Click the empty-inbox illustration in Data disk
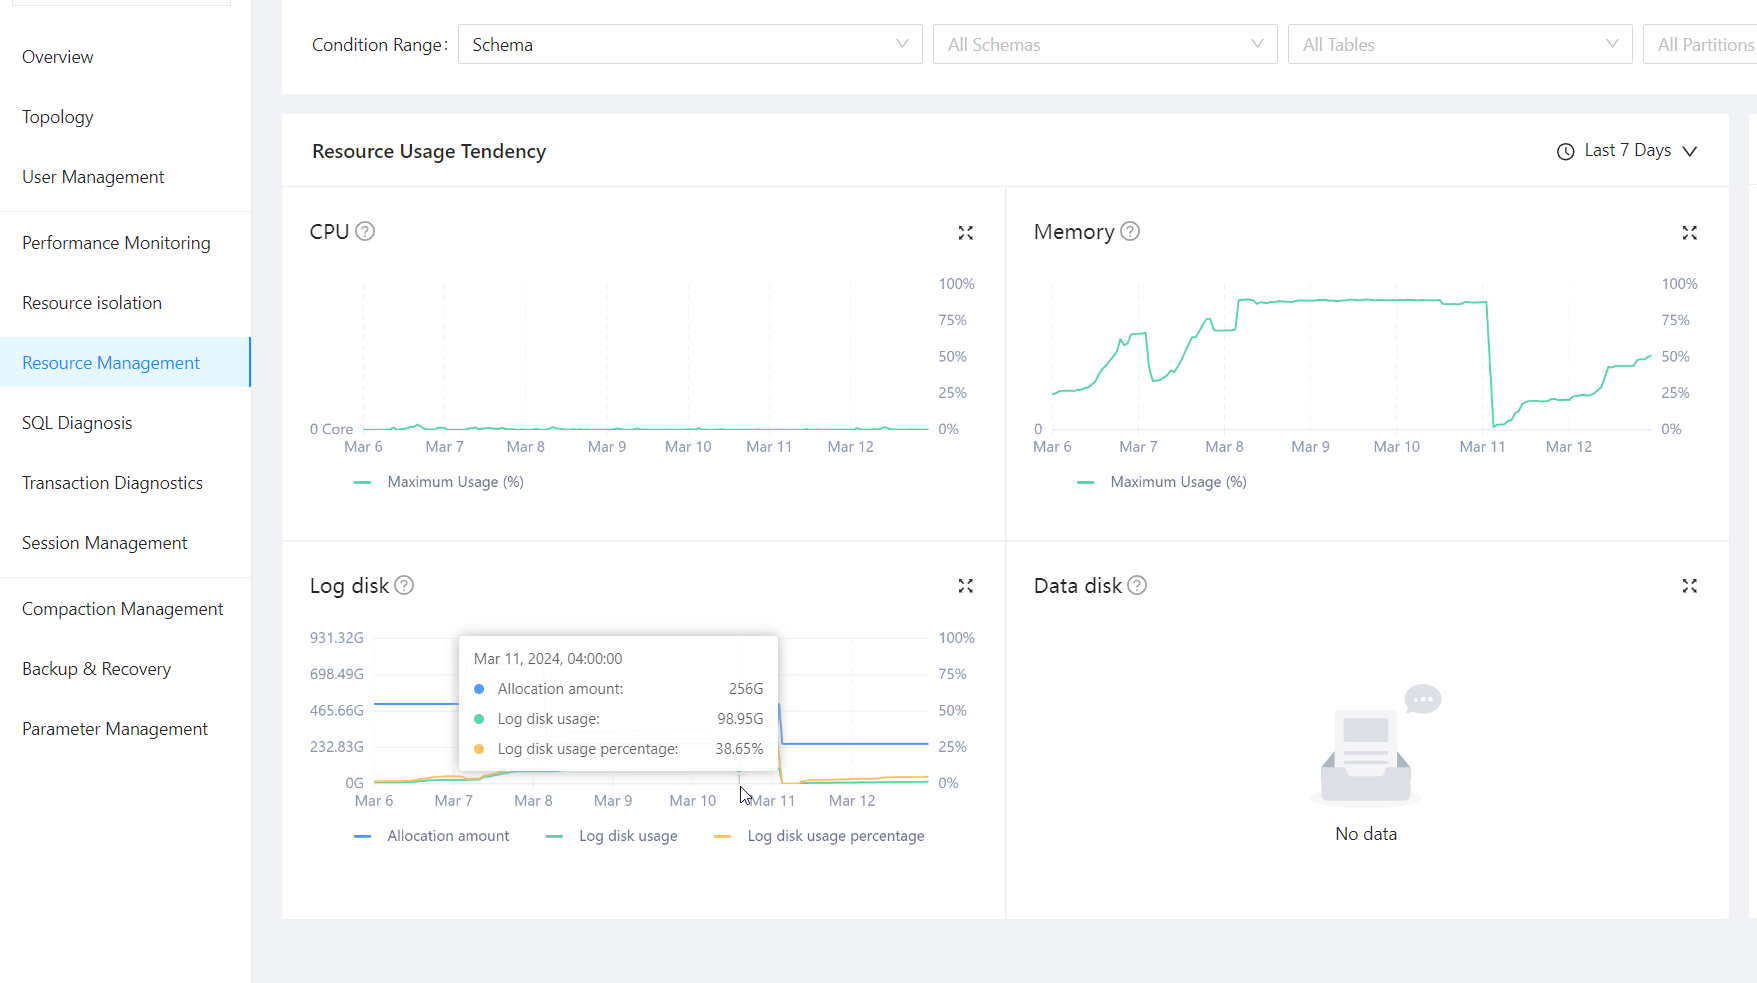Viewport: 1757px width, 983px height. pos(1374,745)
